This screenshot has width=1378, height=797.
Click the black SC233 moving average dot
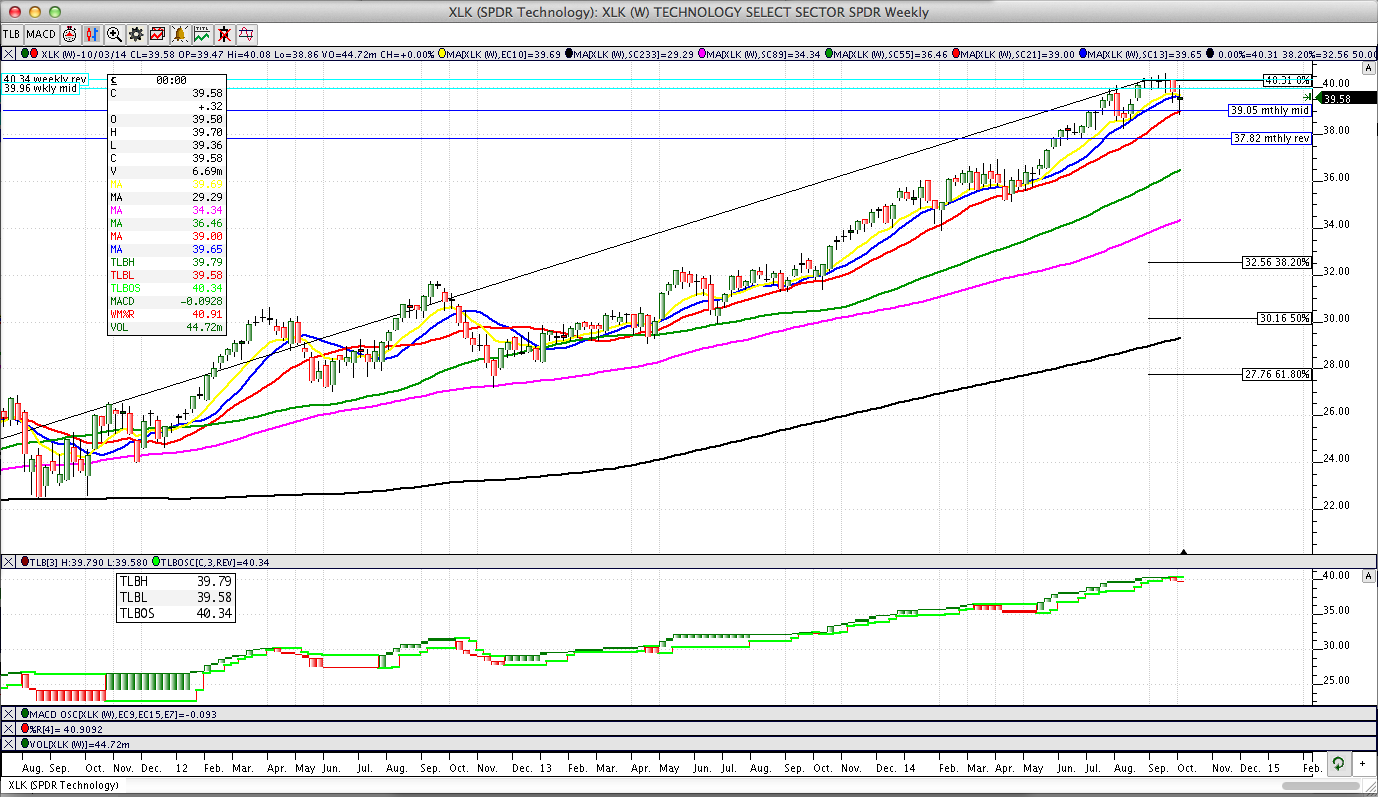point(568,54)
